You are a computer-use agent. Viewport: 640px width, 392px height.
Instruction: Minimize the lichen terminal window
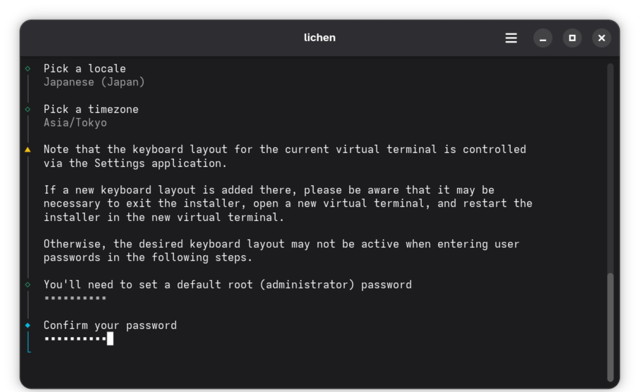543,38
